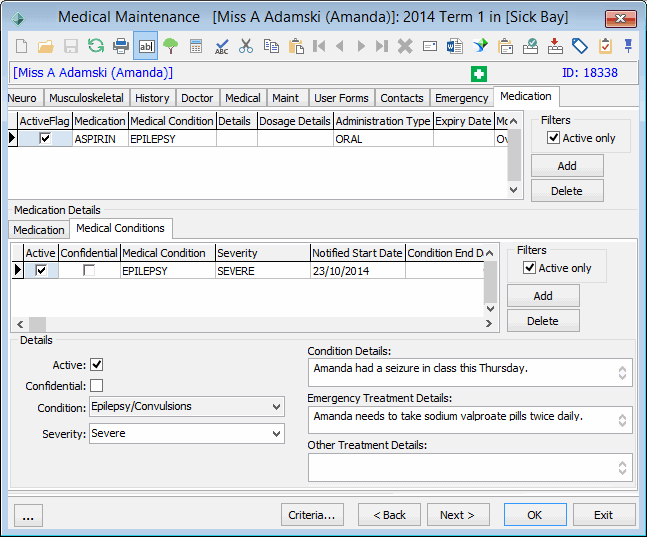
Task: Toggle the Active checkbox in Details
Action: [x=97, y=364]
